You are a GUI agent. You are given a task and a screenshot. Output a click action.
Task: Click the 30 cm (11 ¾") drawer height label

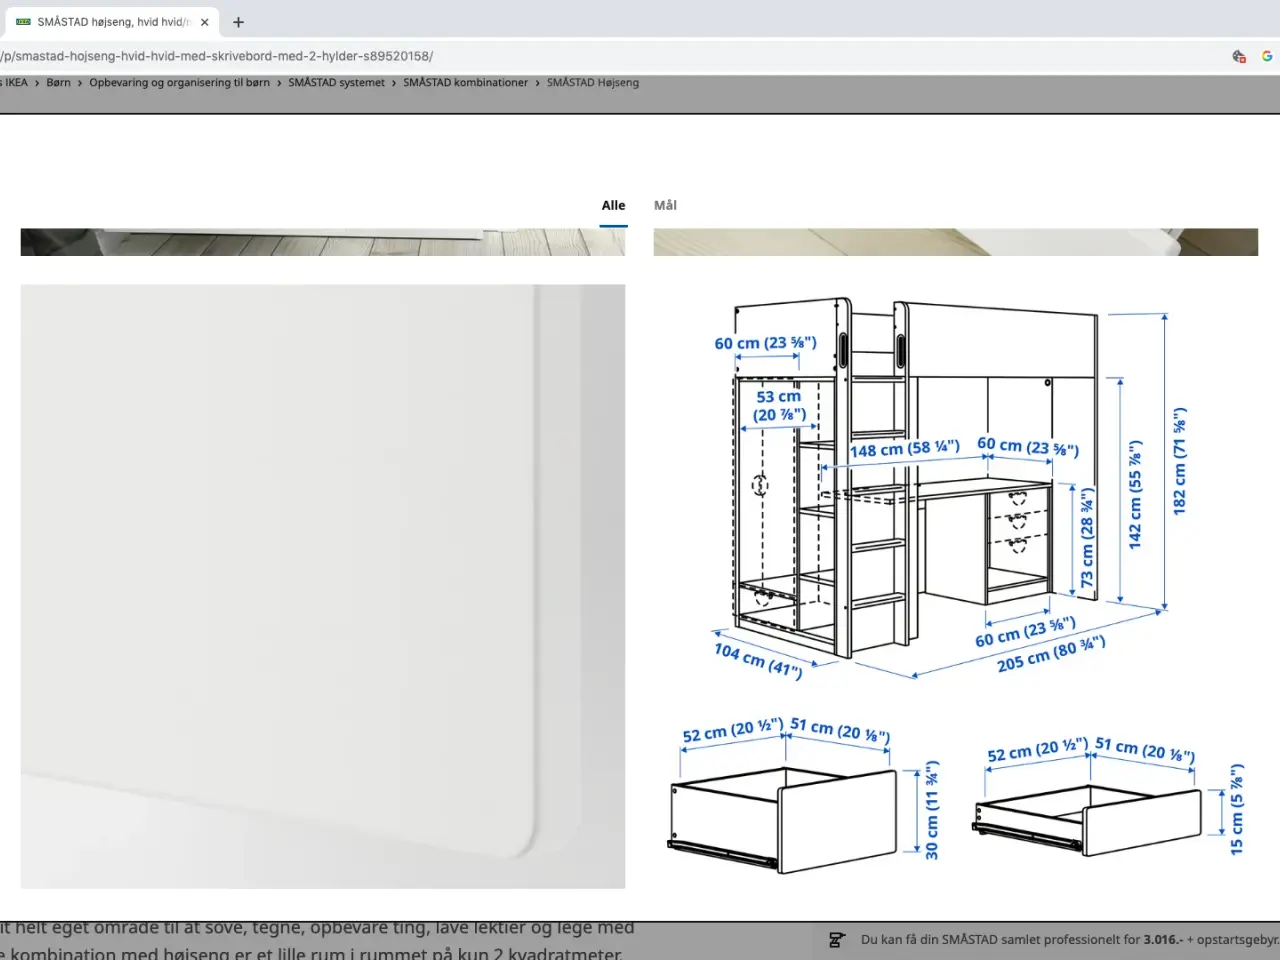(x=932, y=810)
